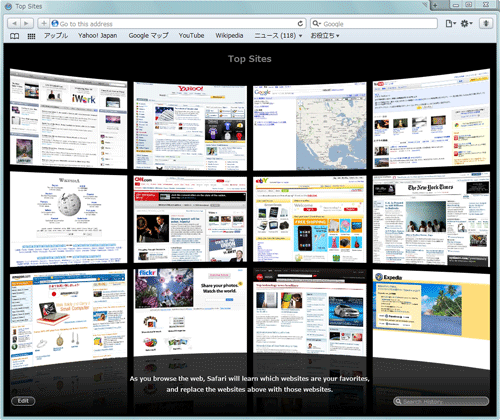
Task: Reload the page with the refresh icon
Action: click(300, 23)
